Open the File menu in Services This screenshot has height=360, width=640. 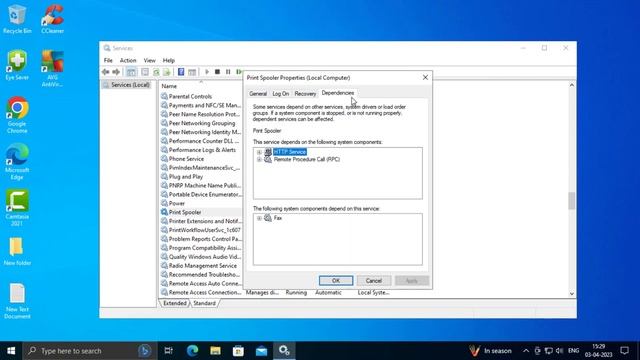tap(108, 60)
